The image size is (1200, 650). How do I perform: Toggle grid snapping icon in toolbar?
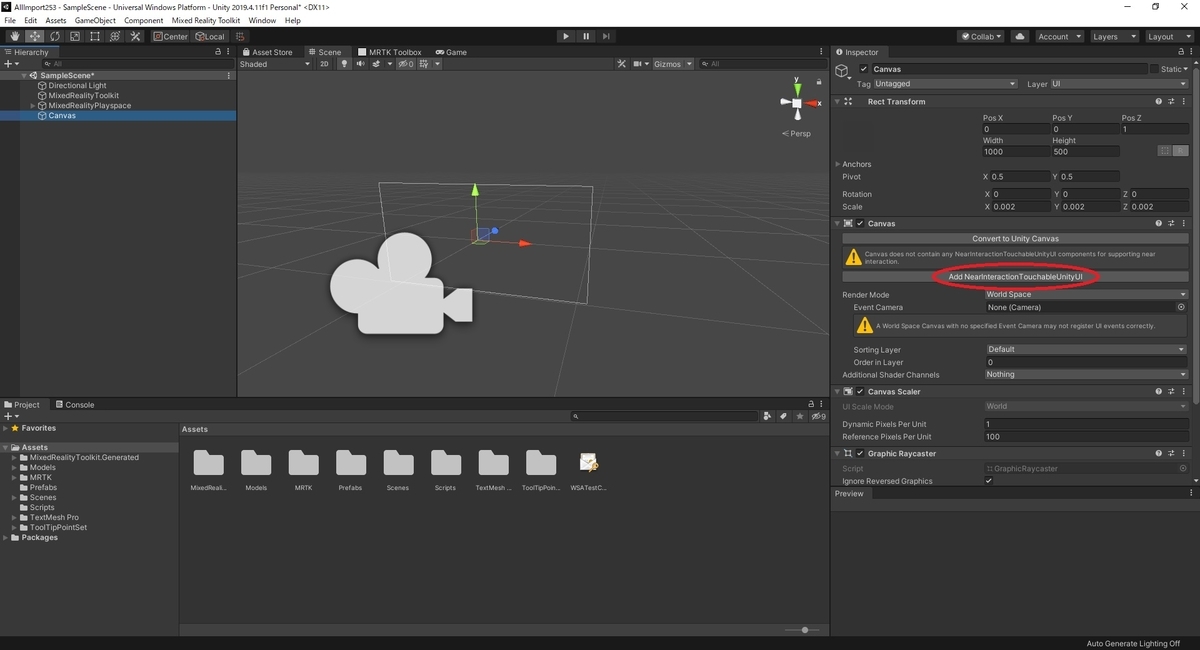pyautogui.click(x=240, y=36)
